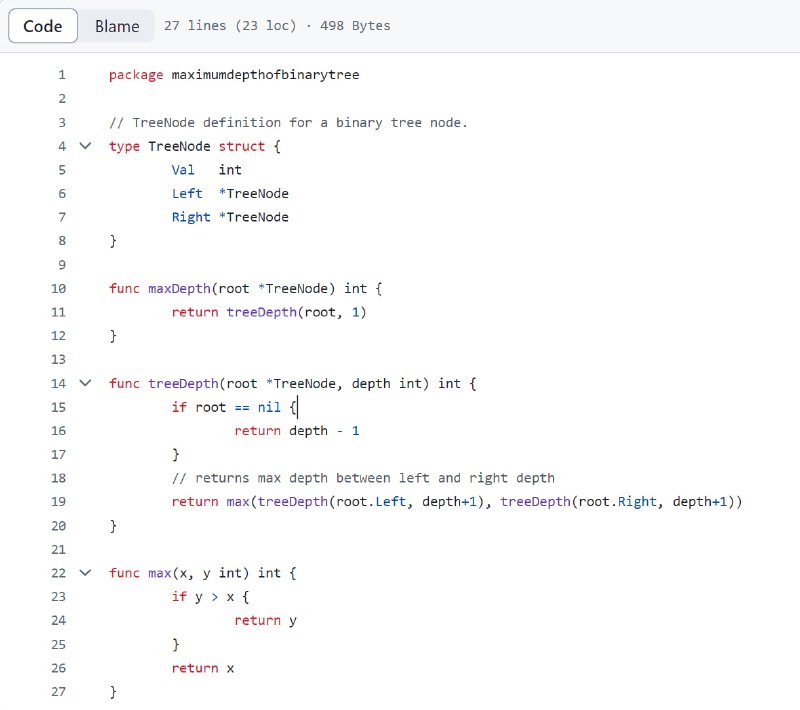Click 'if y > x' condition

click(x=203, y=597)
